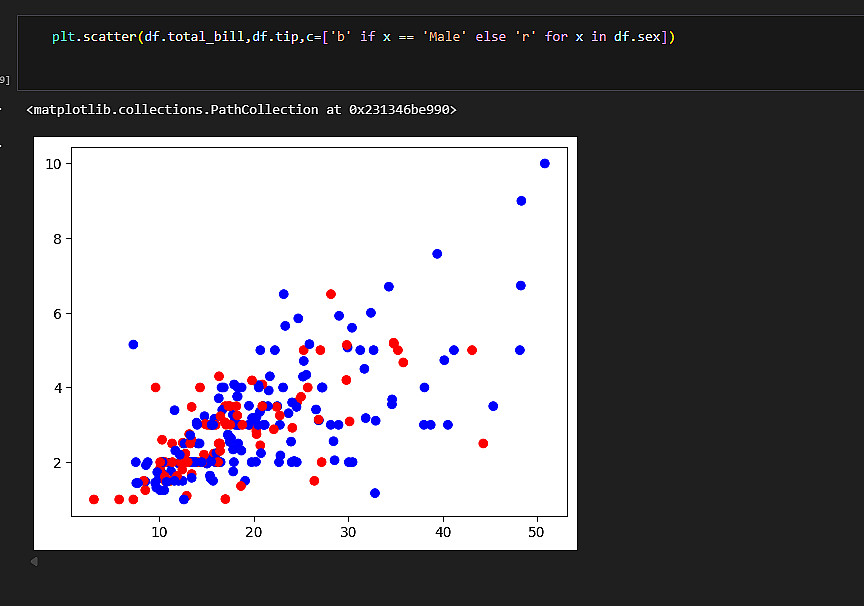864x606 pixels.
Task: Click the x-axis tick label 50
Action: tap(536, 532)
